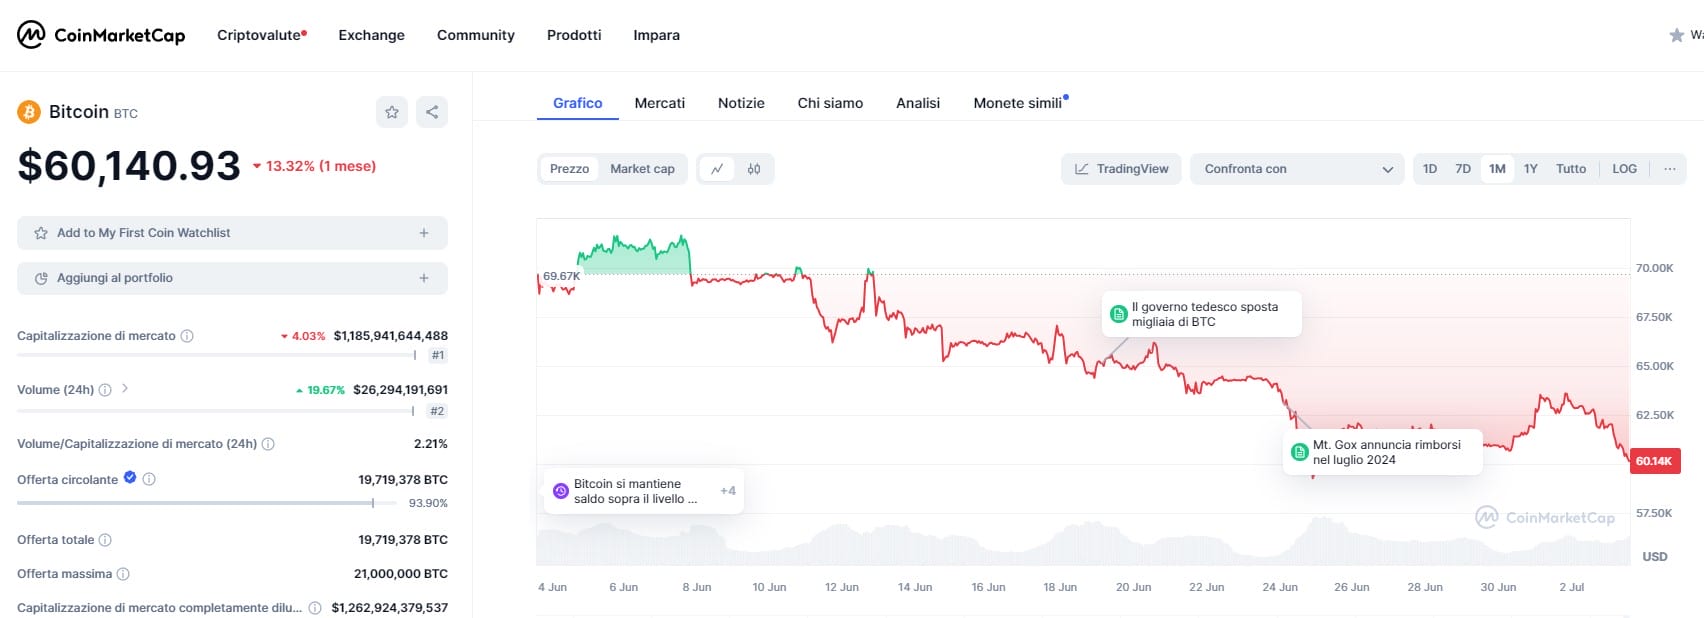1704x618 pixels.
Task: Open the three-dots chart options menu
Action: coord(1669,169)
